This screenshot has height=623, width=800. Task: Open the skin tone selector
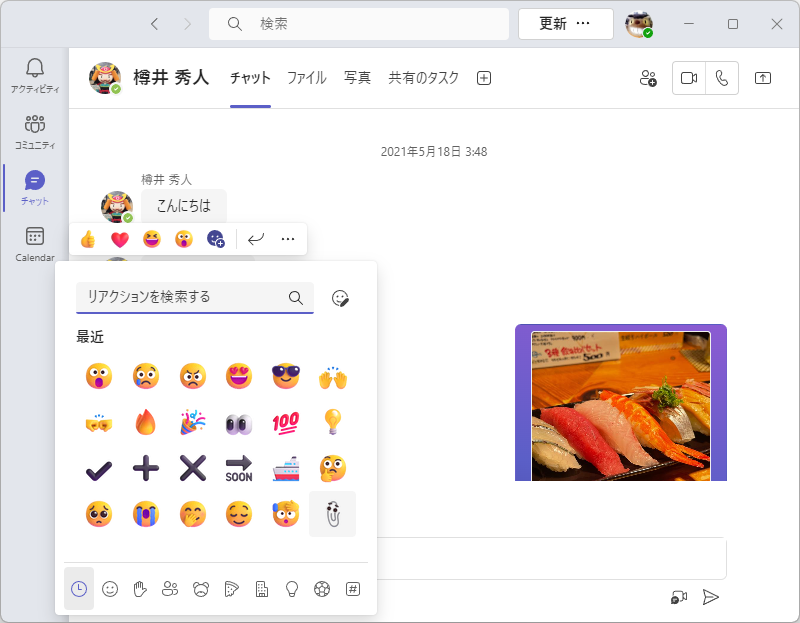[339, 297]
